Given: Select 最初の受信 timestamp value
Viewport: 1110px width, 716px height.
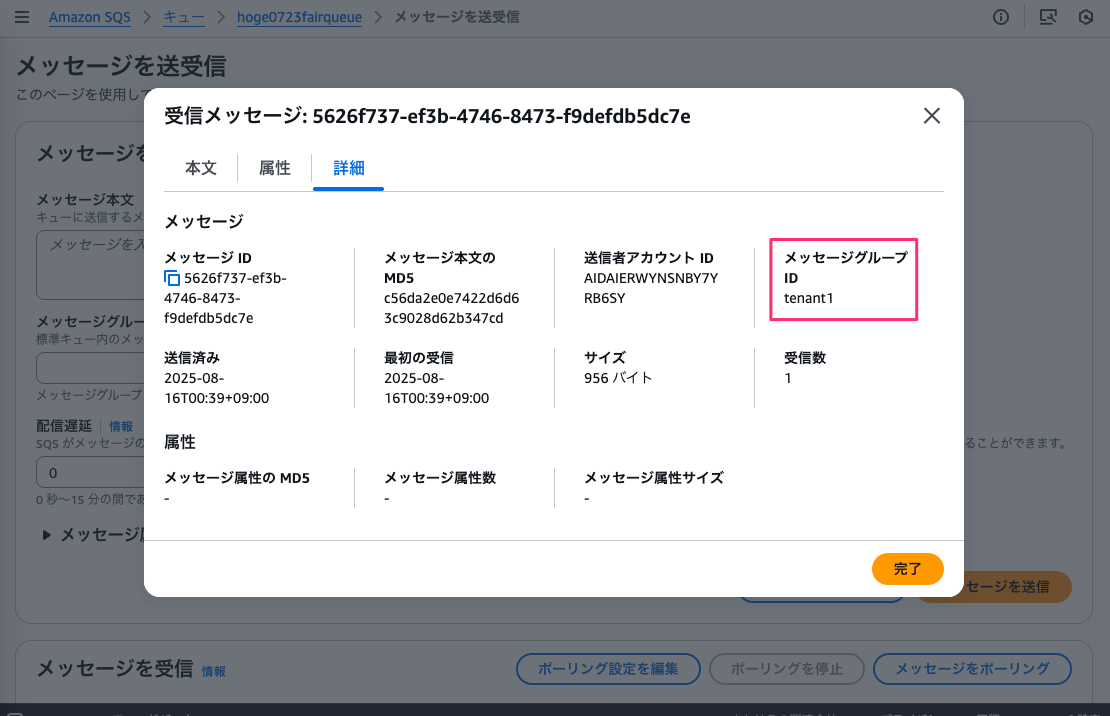Looking at the screenshot, I should [437, 388].
